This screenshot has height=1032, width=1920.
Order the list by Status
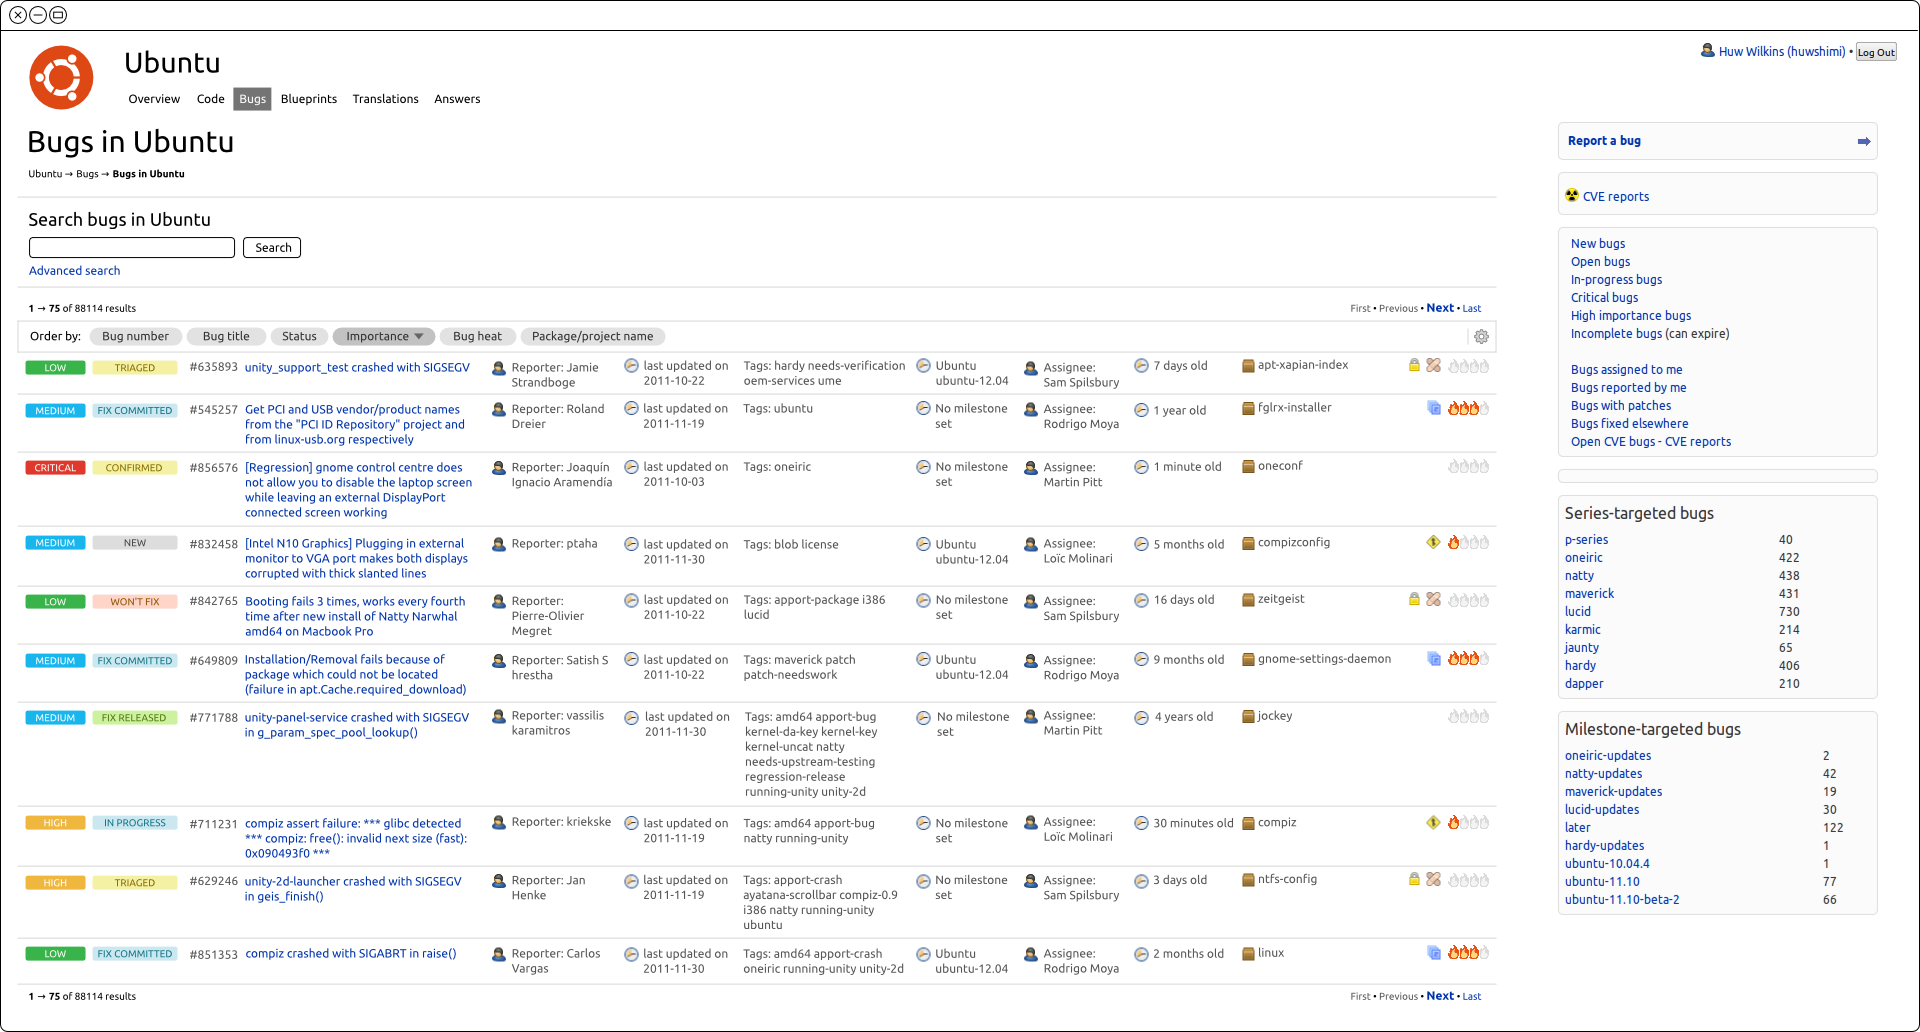coord(299,337)
